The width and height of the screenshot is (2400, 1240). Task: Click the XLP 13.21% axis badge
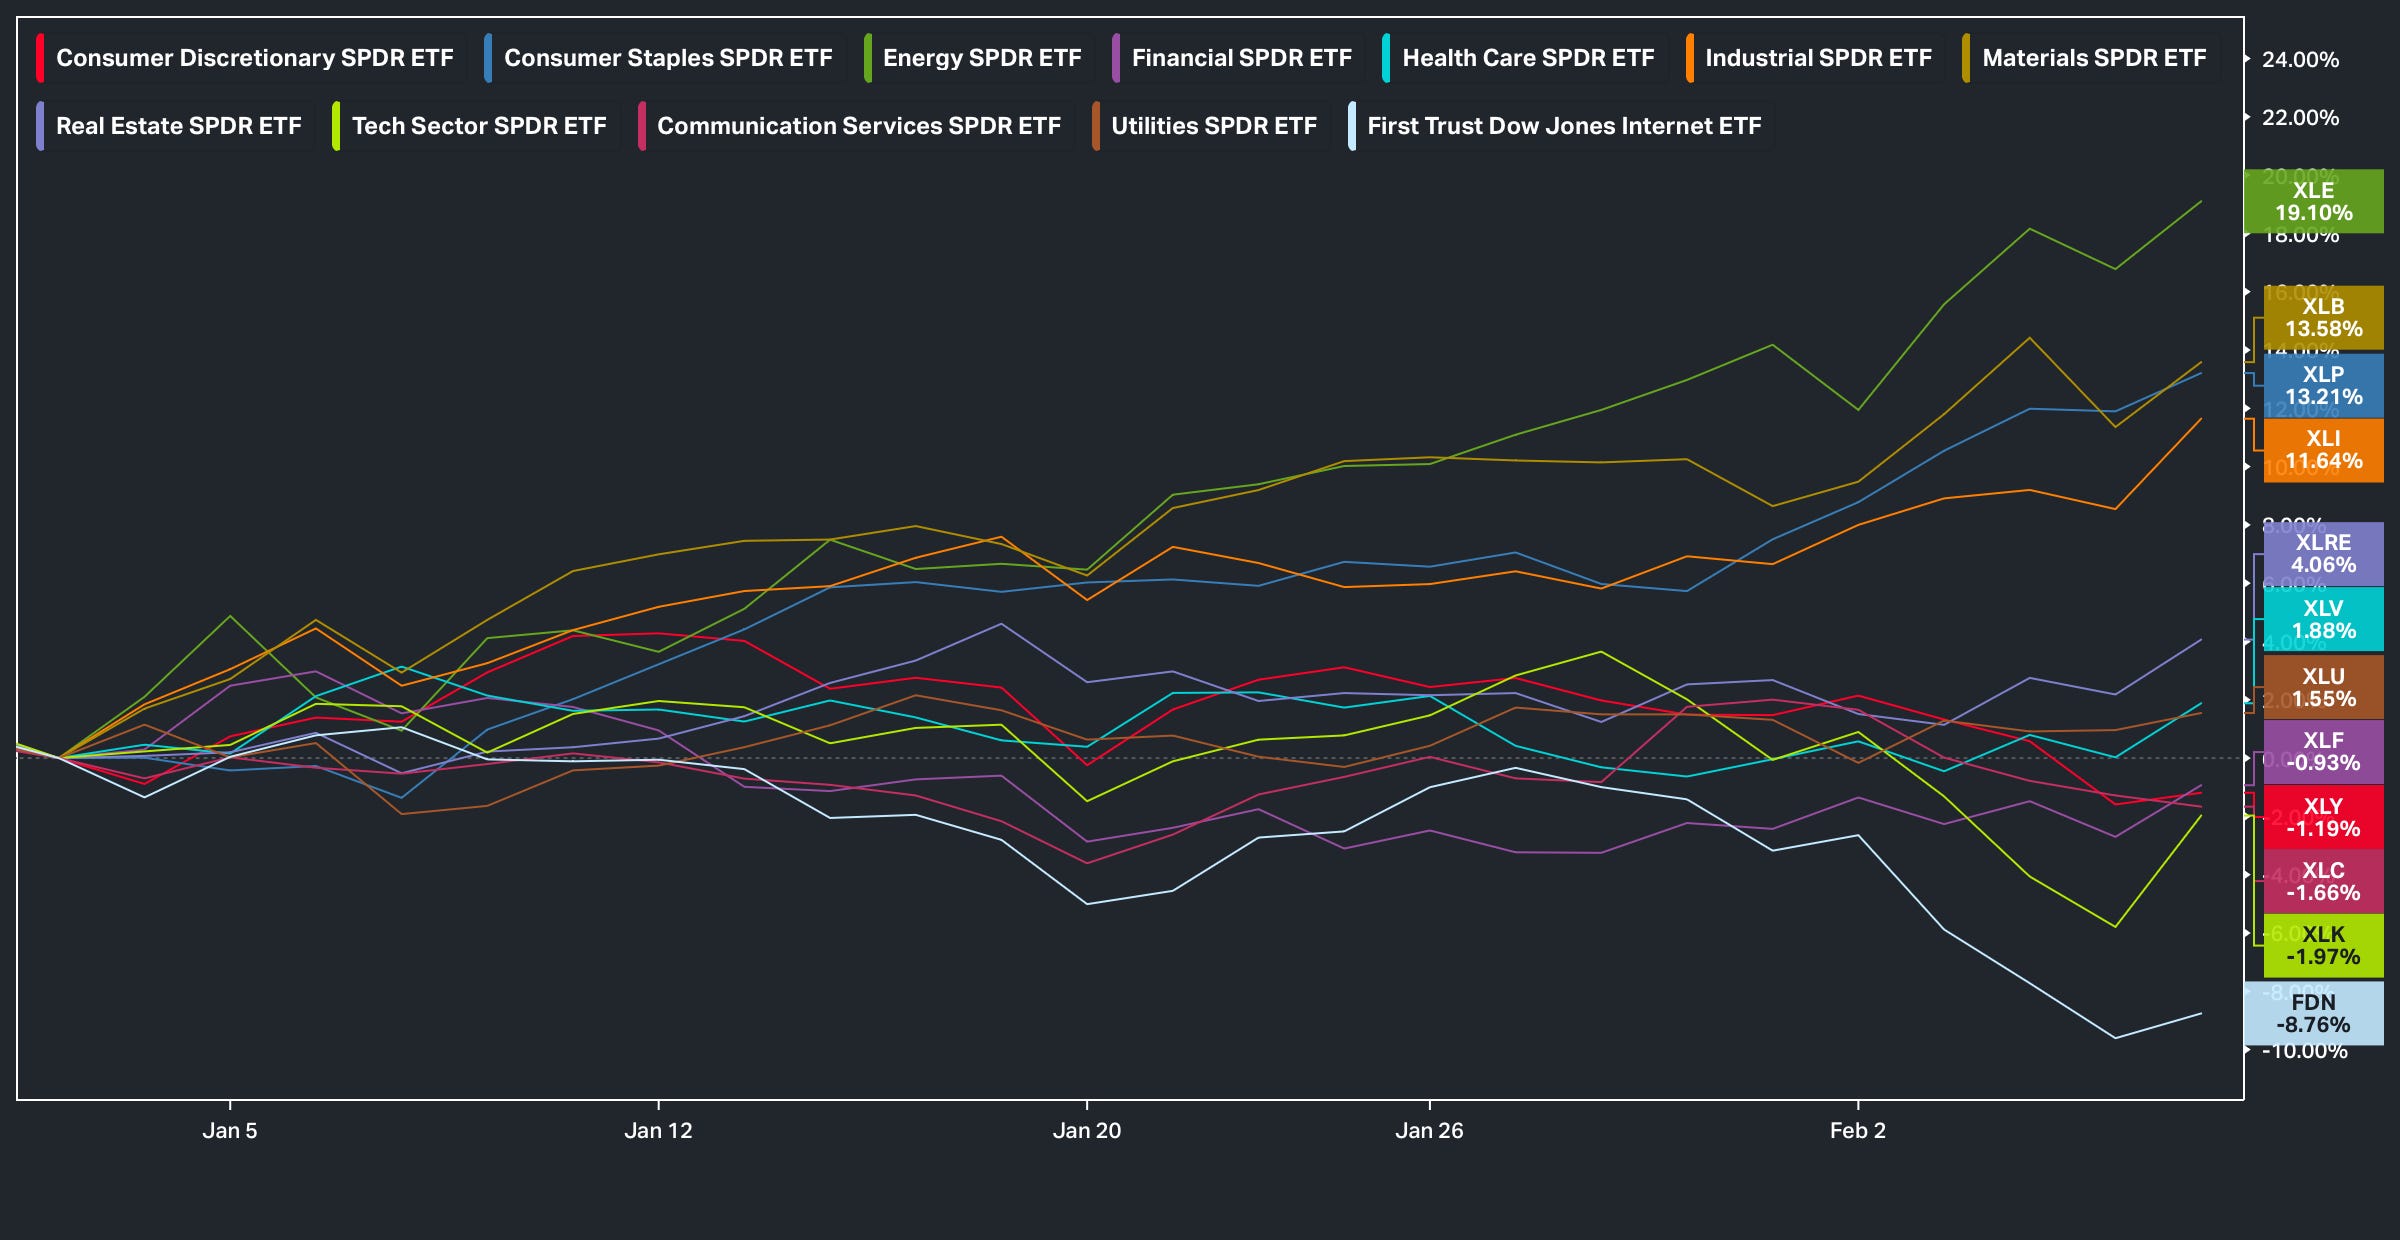[x=2323, y=385]
